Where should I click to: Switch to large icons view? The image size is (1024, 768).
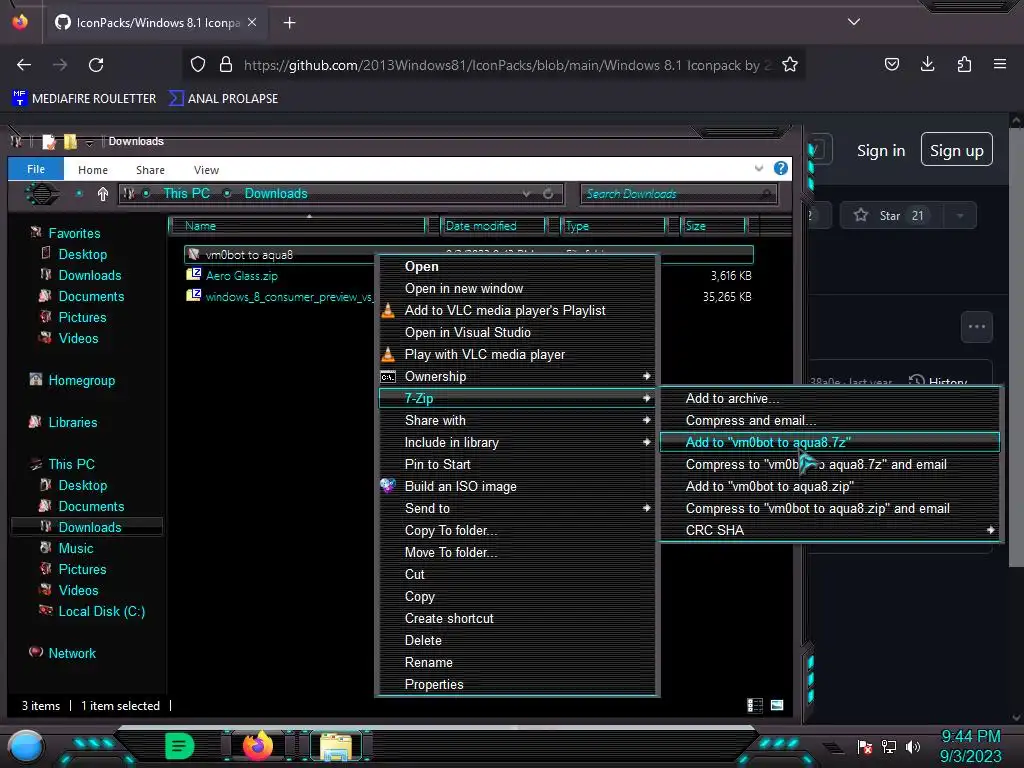tap(776, 705)
